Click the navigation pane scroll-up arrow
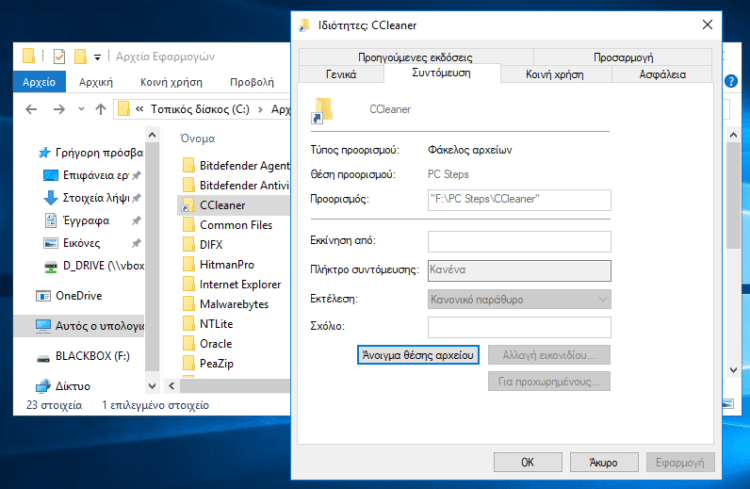The image size is (750, 489). click(x=152, y=135)
